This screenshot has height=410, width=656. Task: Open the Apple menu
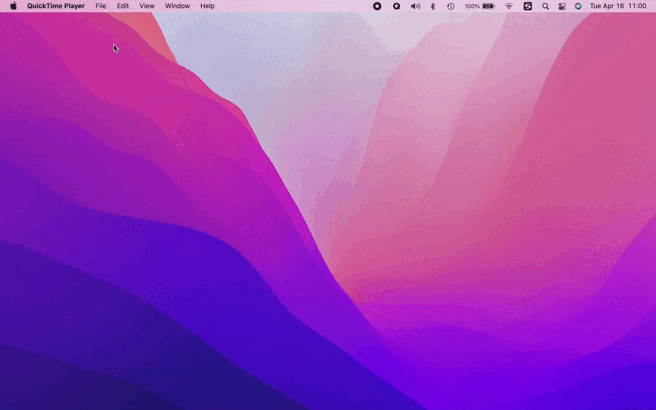pos(13,6)
